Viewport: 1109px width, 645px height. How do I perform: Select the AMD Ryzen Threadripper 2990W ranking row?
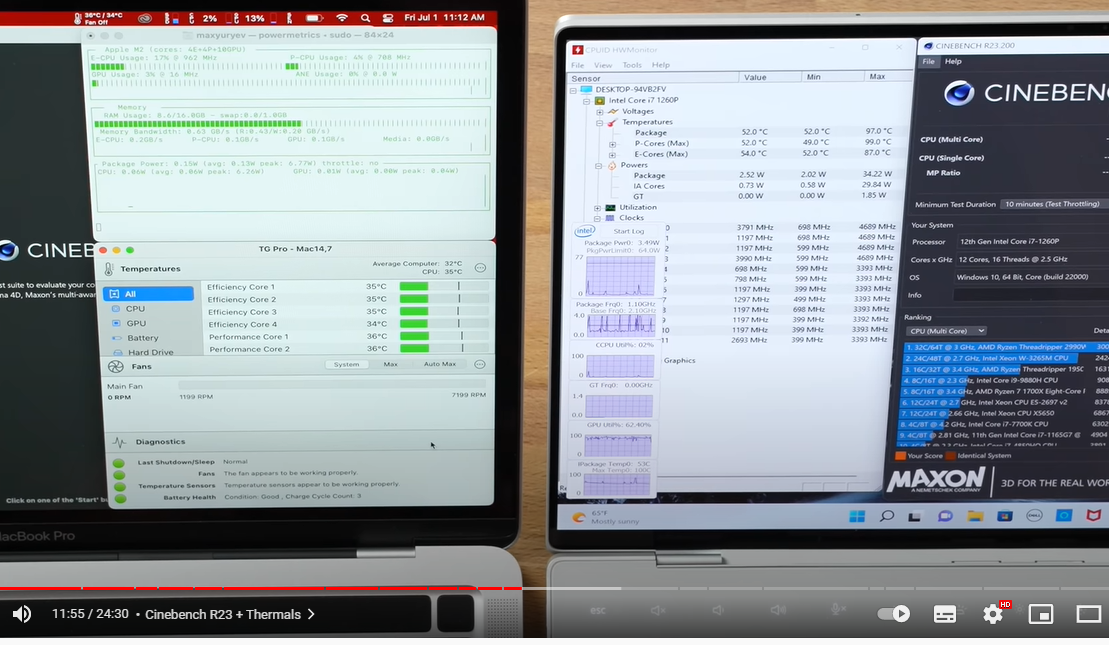1006,347
